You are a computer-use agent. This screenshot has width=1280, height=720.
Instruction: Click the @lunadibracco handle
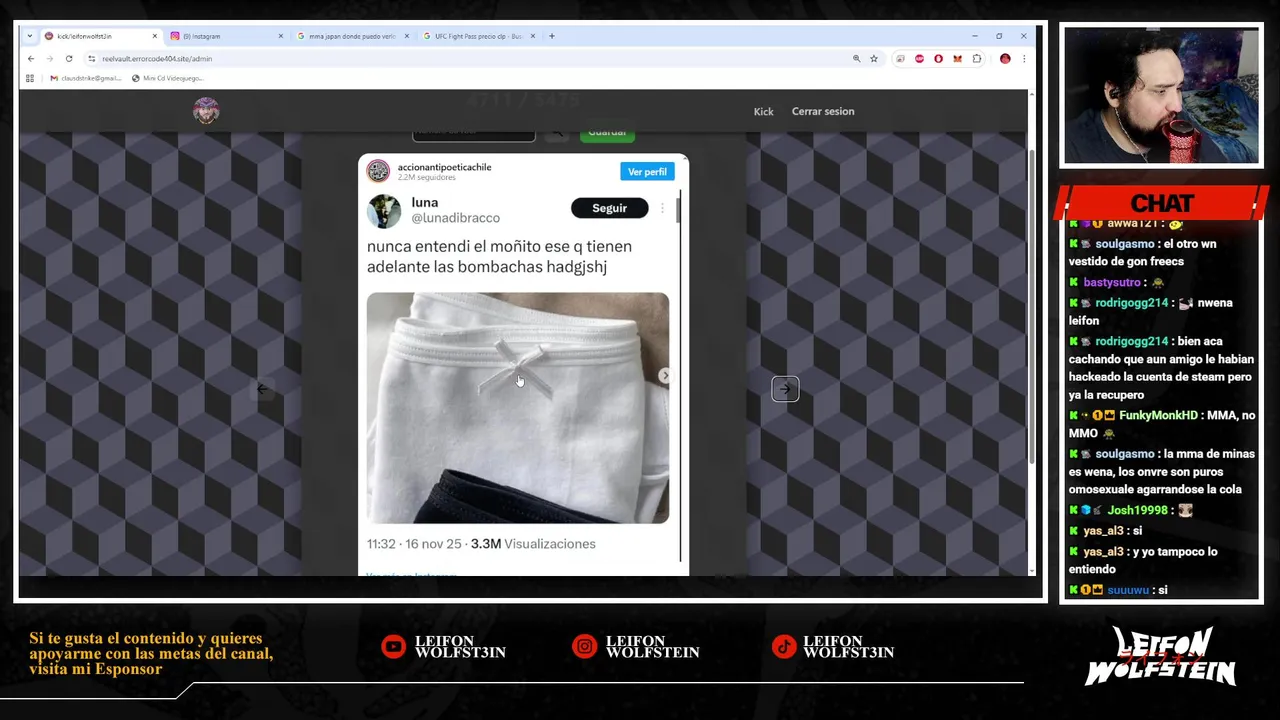pos(455,218)
